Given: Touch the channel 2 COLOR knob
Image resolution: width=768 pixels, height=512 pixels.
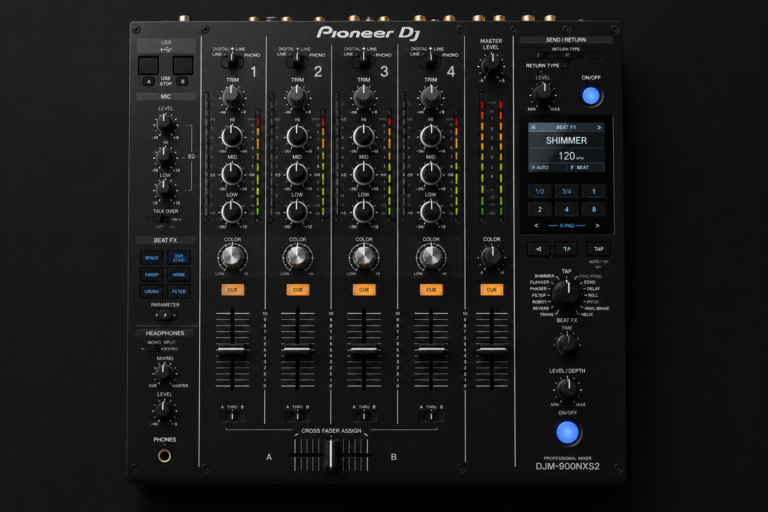Looking at the screenshot, I should point(297,256).
